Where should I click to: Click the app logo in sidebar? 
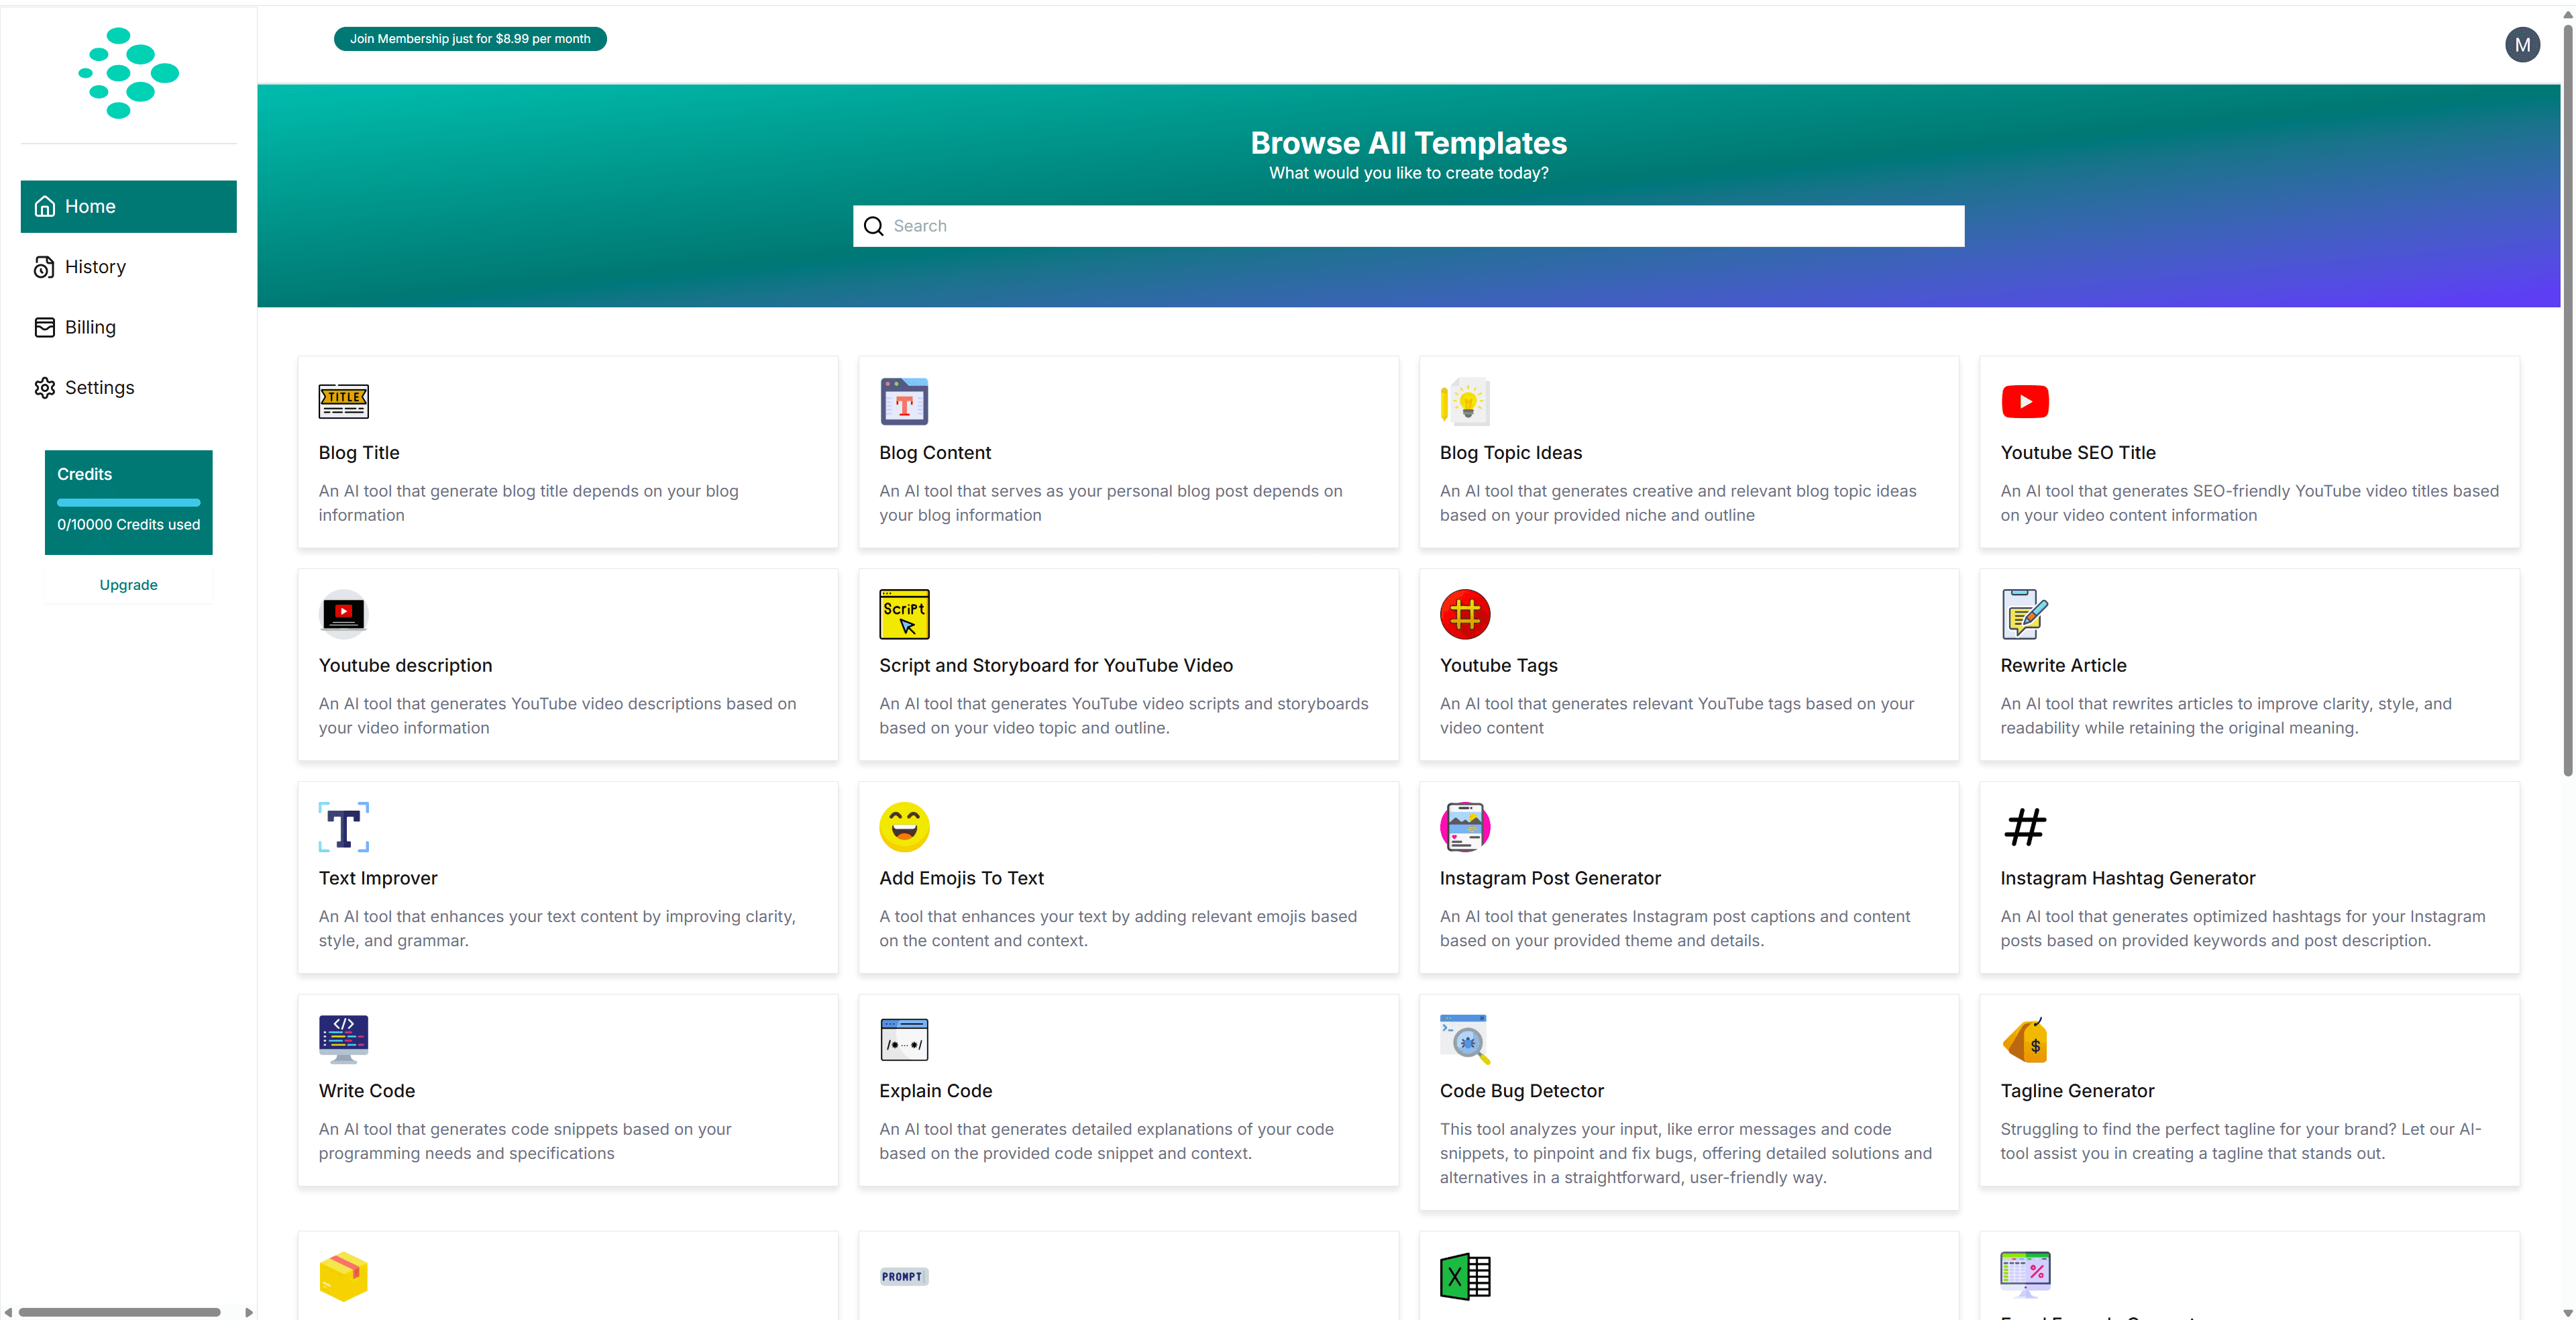[x=128, y=73]
